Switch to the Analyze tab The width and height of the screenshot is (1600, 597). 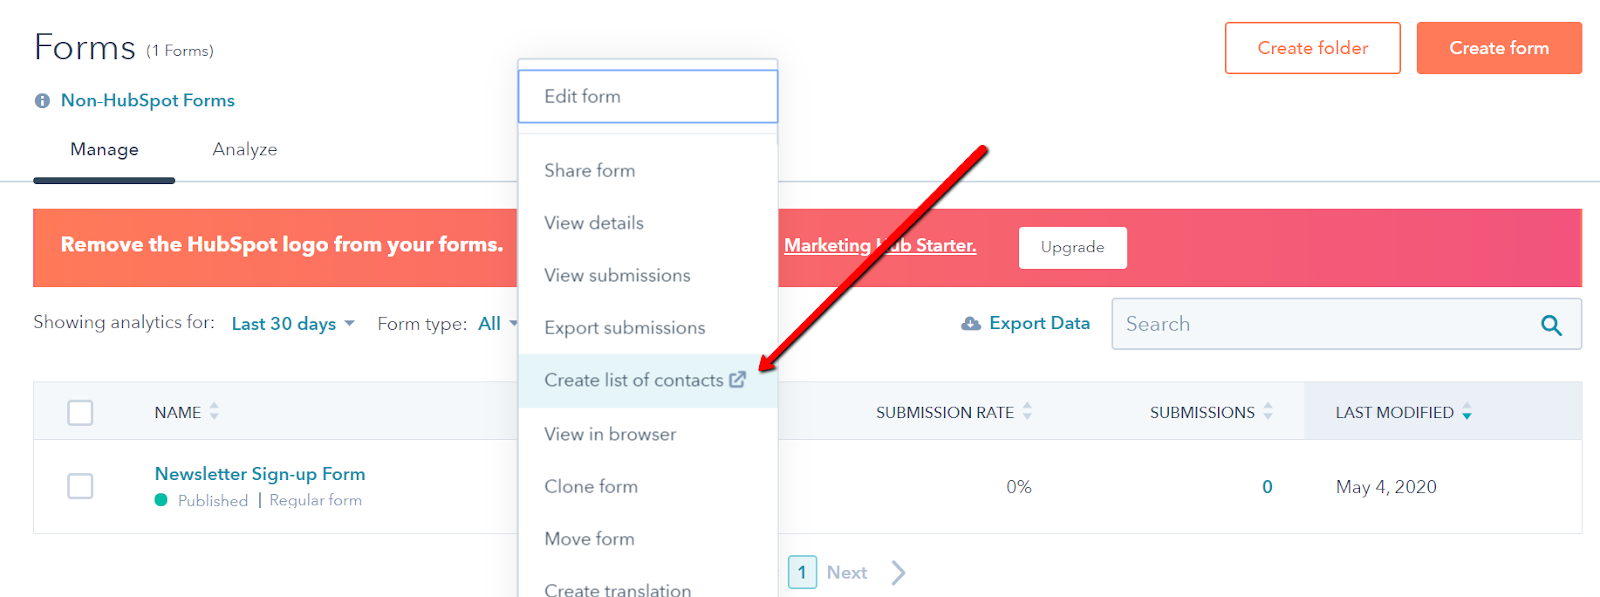coord(245,149)
